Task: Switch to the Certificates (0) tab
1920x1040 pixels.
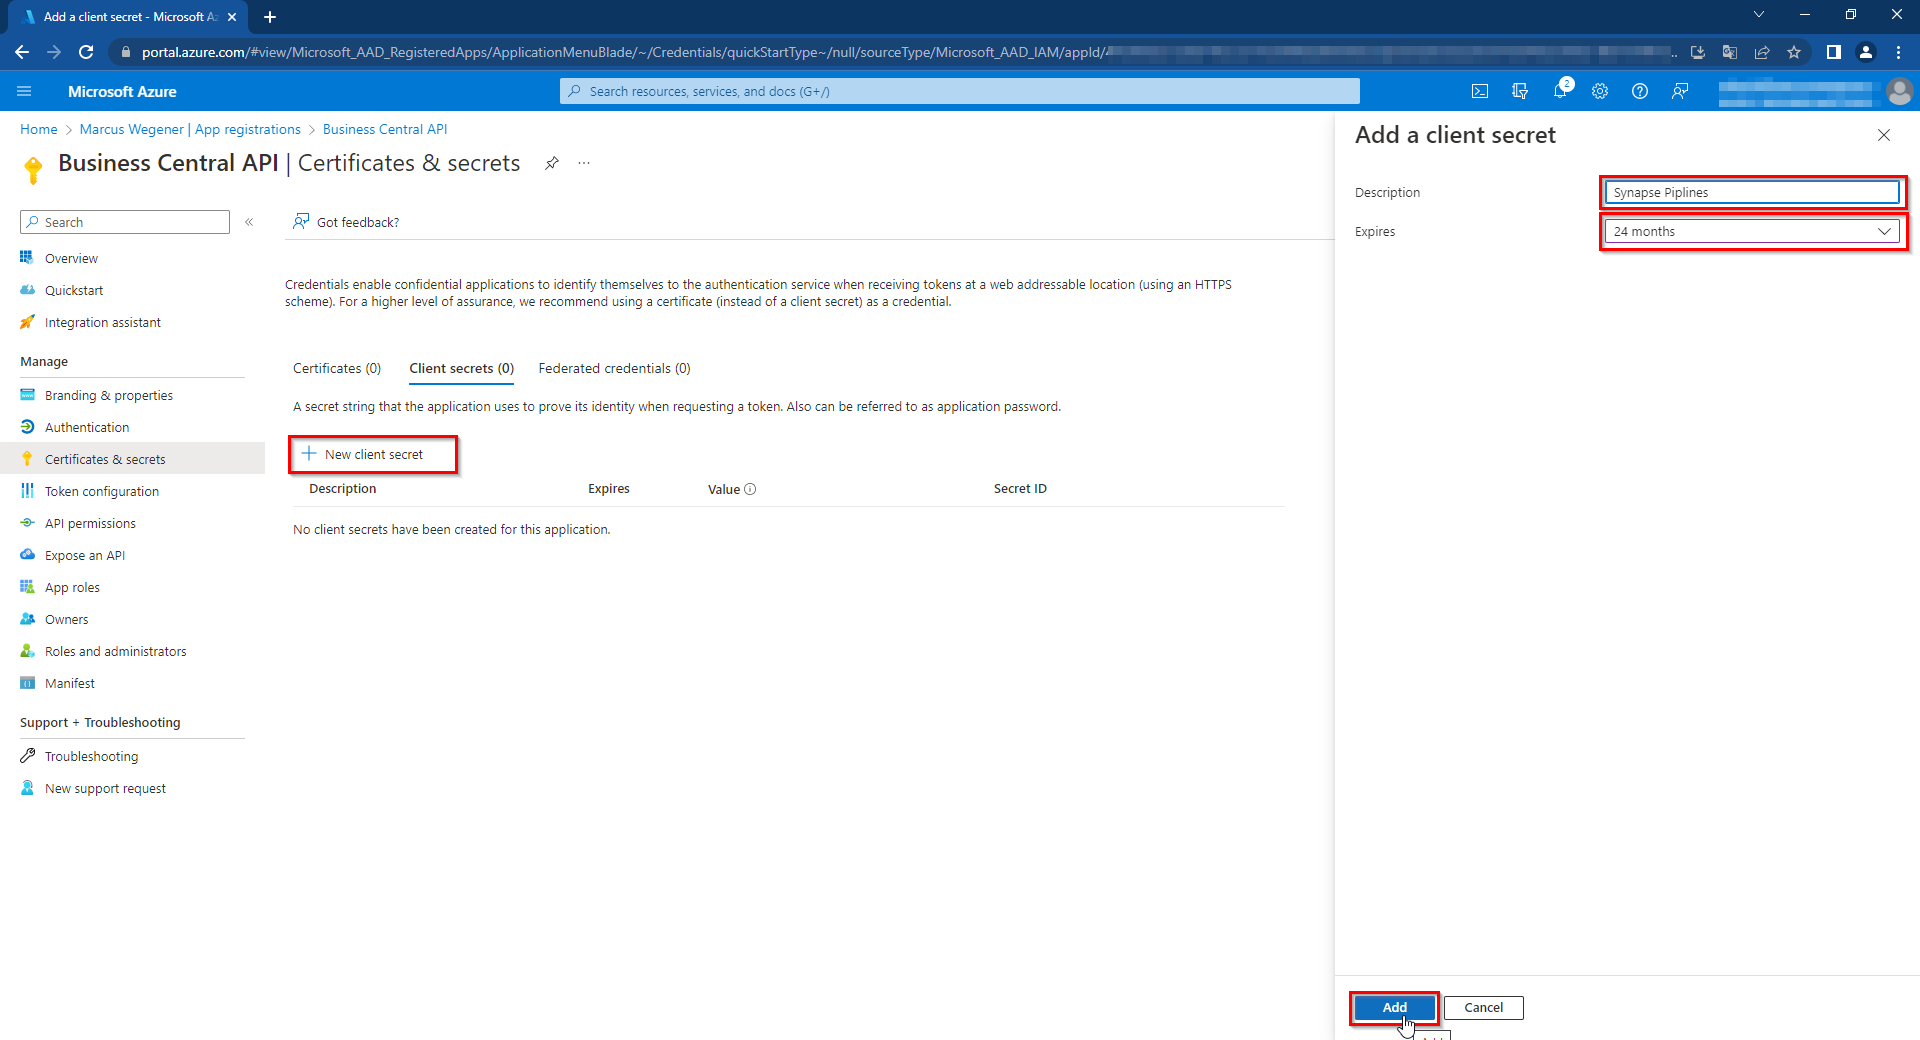Action: (x=337, y=369)
